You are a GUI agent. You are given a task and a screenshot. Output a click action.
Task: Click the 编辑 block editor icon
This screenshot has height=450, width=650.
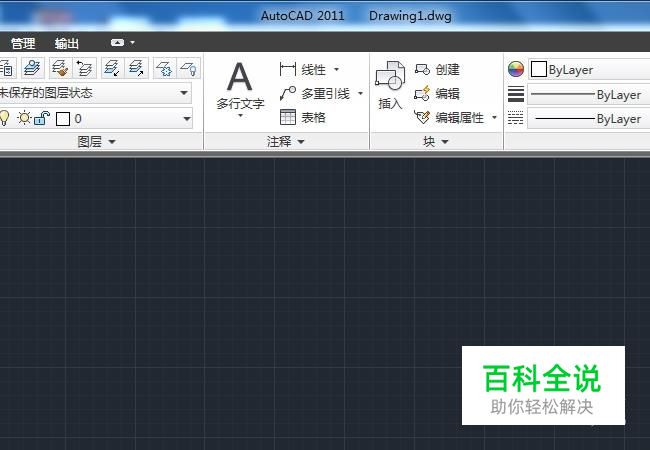pyautogui.click(x=422, y=94)
